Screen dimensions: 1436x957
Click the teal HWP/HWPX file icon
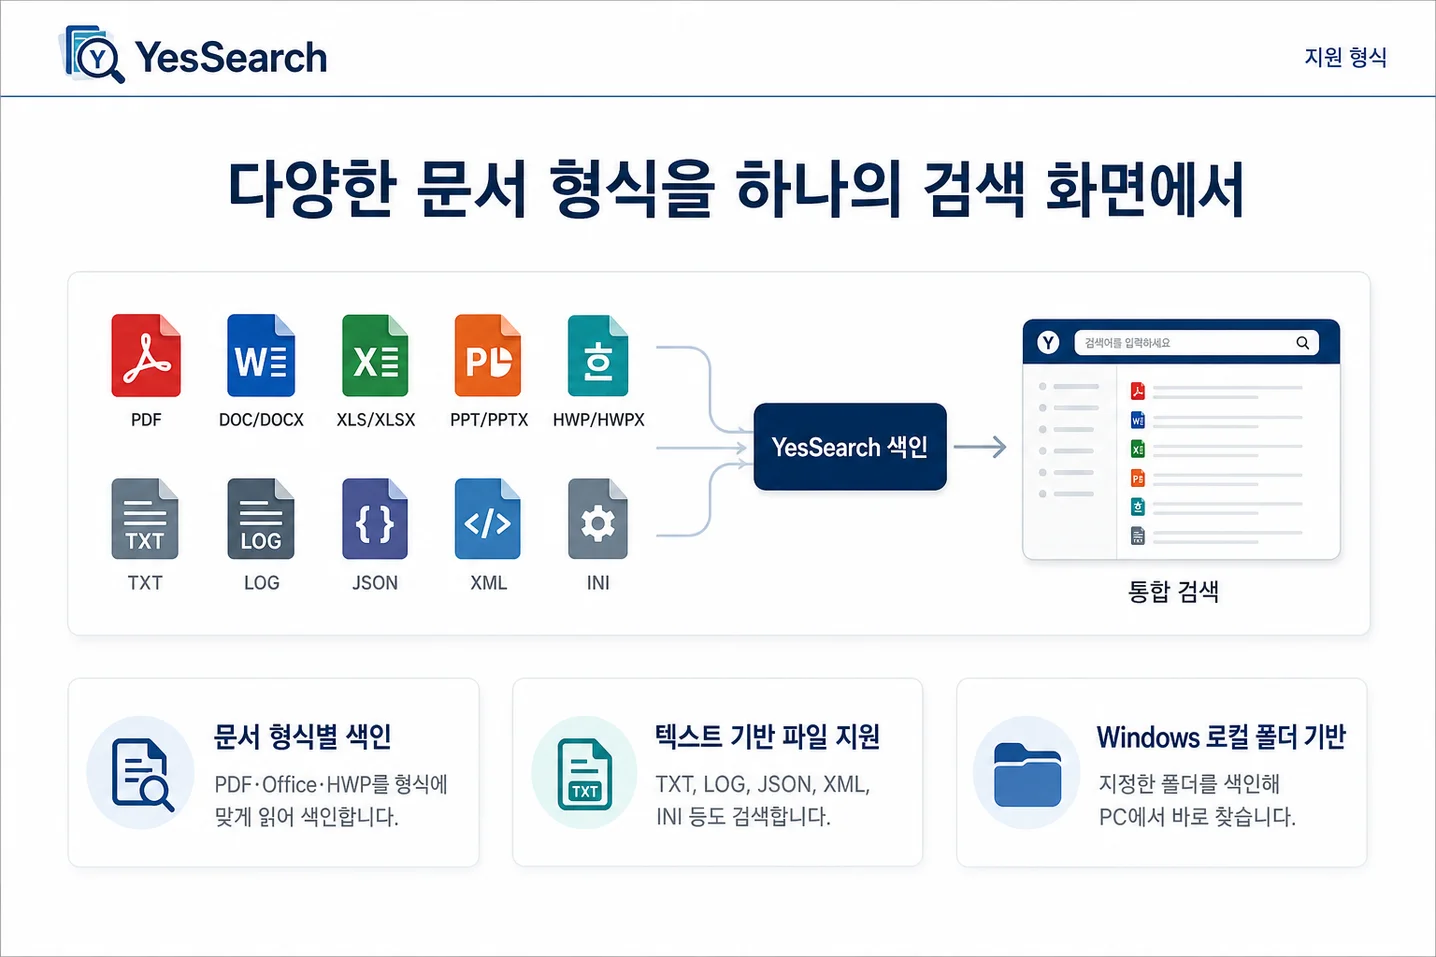click(x=598, y=356)
